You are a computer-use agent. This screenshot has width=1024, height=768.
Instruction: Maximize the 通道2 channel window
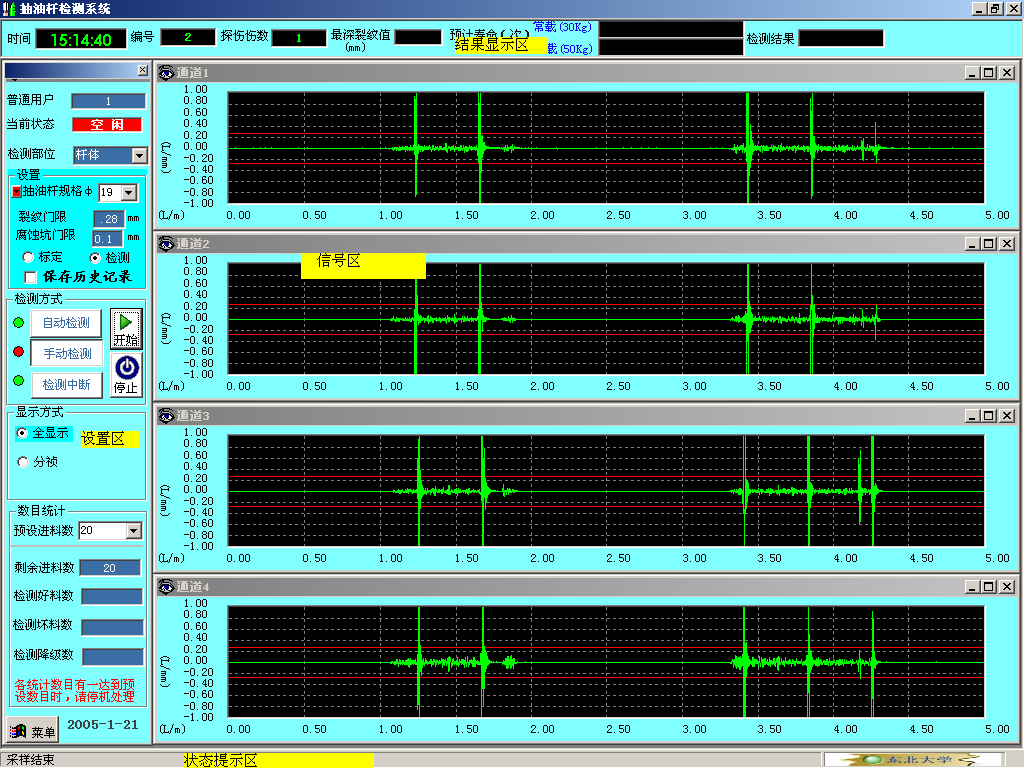[x=988, y=244]
